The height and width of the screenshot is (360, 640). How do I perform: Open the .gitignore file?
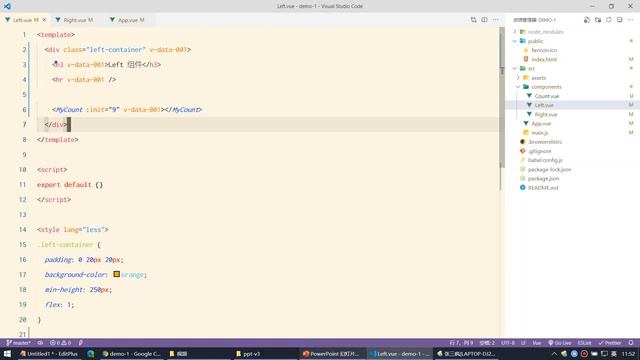[539, 151]
